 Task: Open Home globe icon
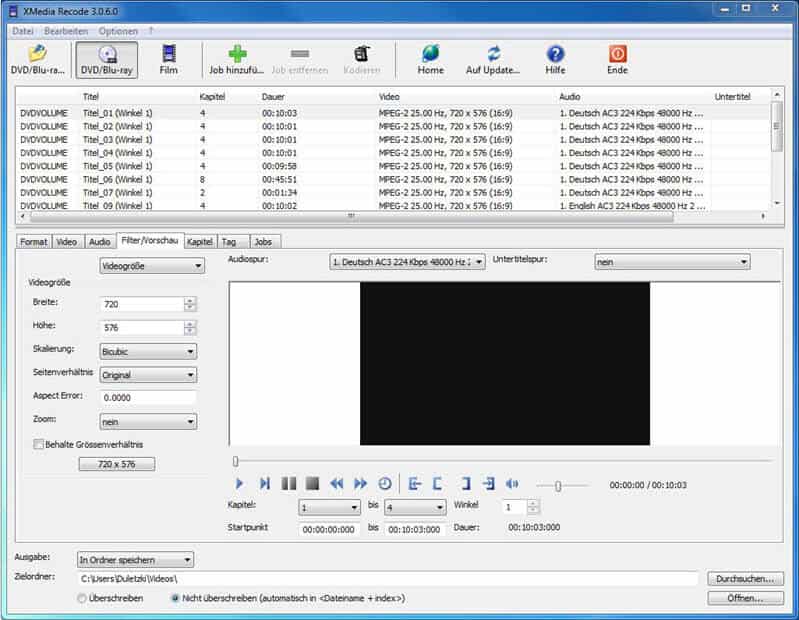[431, 60]
